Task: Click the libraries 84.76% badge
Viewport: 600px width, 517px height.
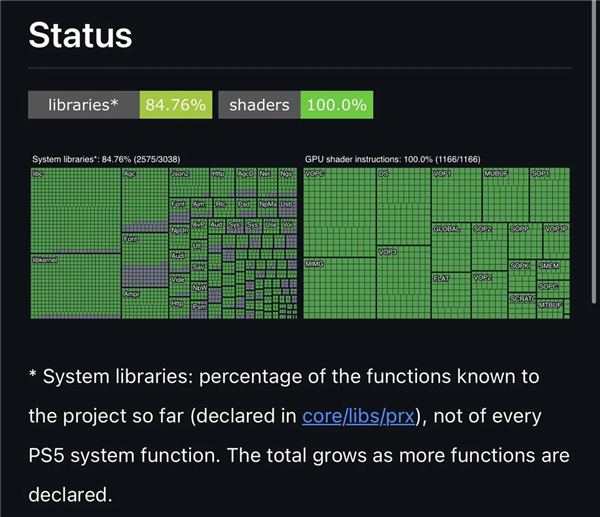Action: [x=120, y=105]
